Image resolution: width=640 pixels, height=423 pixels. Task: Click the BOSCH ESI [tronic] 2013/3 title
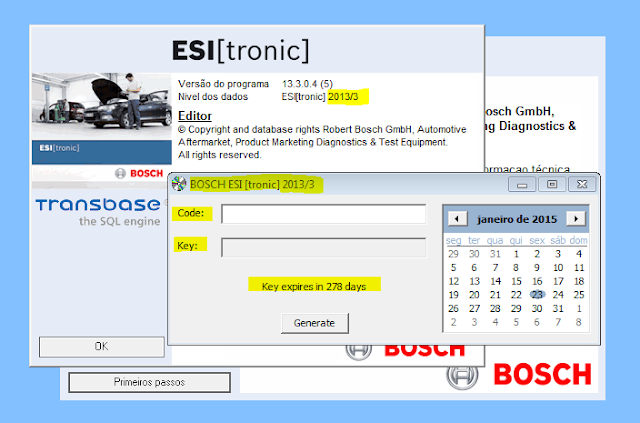tap(252, 185)
